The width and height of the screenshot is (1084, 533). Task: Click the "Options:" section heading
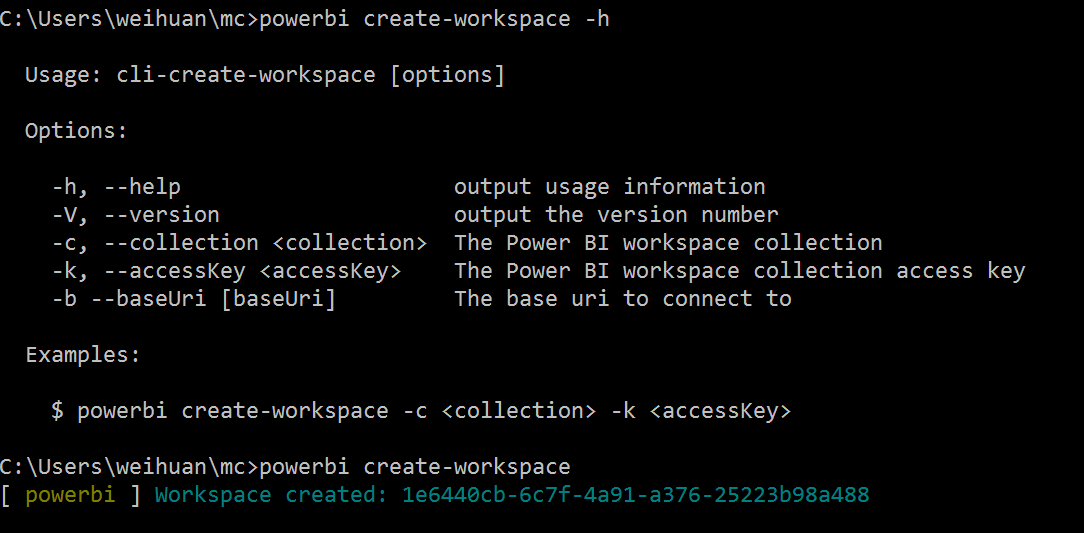click(x=76, y=131)
